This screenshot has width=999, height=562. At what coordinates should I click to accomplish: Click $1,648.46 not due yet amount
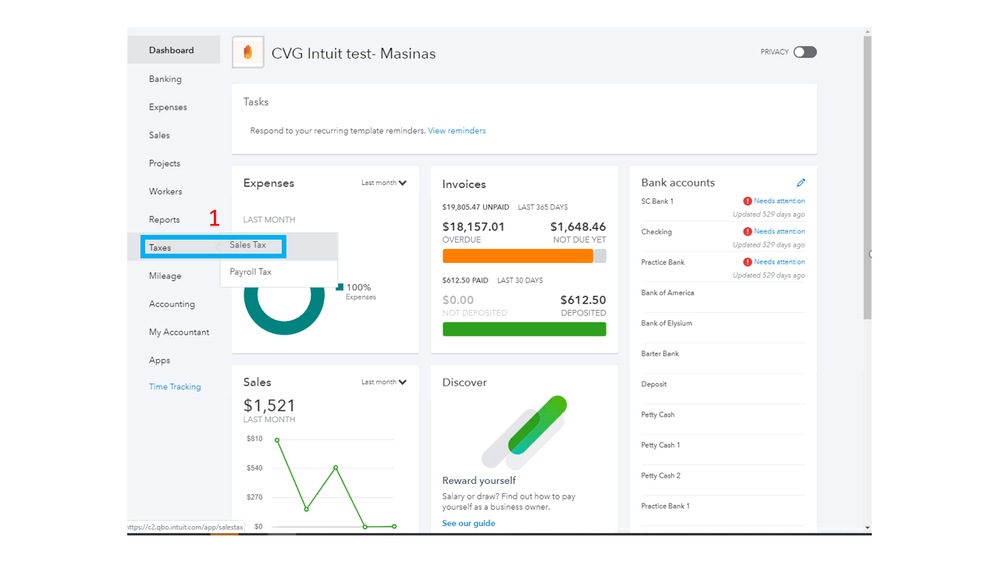[578, 227]
